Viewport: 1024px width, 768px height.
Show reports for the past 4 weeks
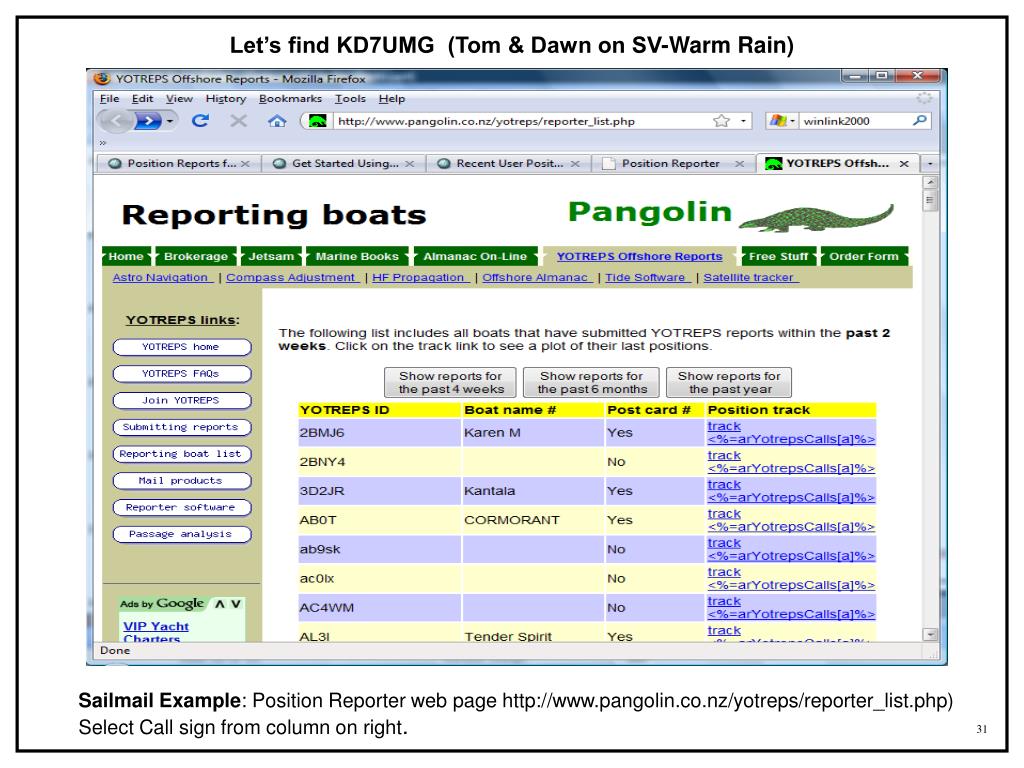(451, 383)
